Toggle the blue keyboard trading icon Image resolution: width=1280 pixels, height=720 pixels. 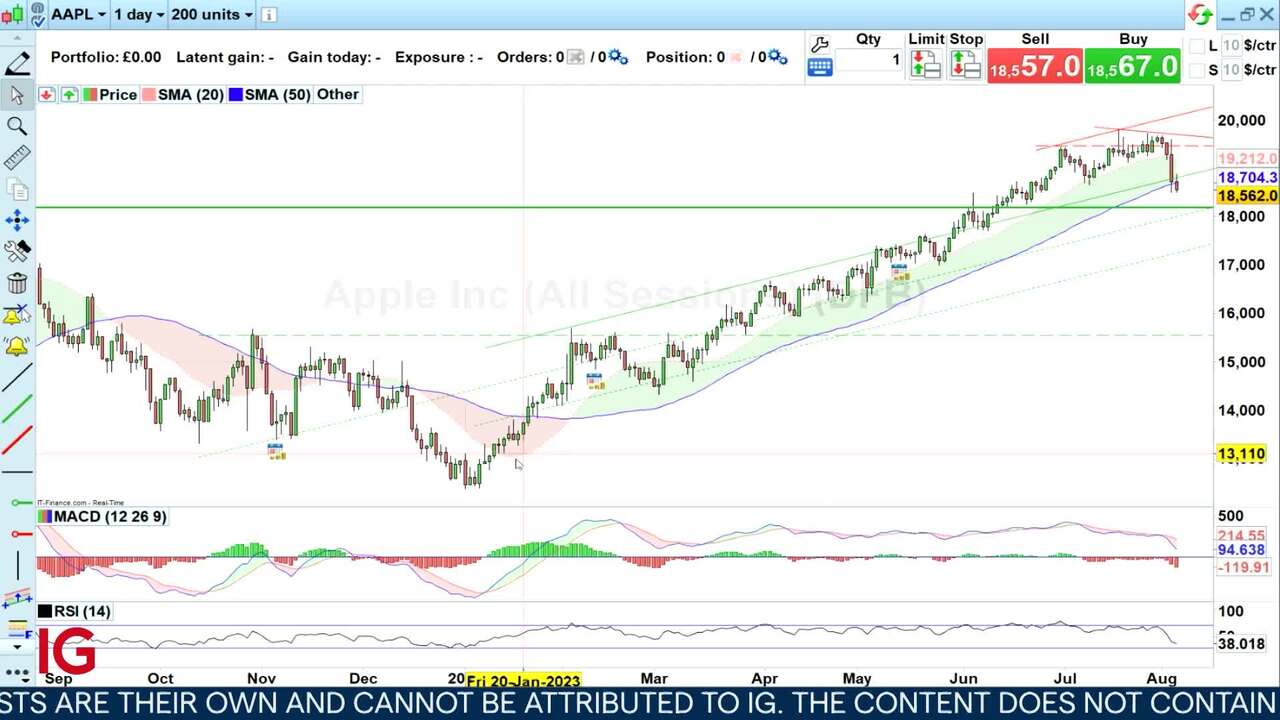[820, 68]
